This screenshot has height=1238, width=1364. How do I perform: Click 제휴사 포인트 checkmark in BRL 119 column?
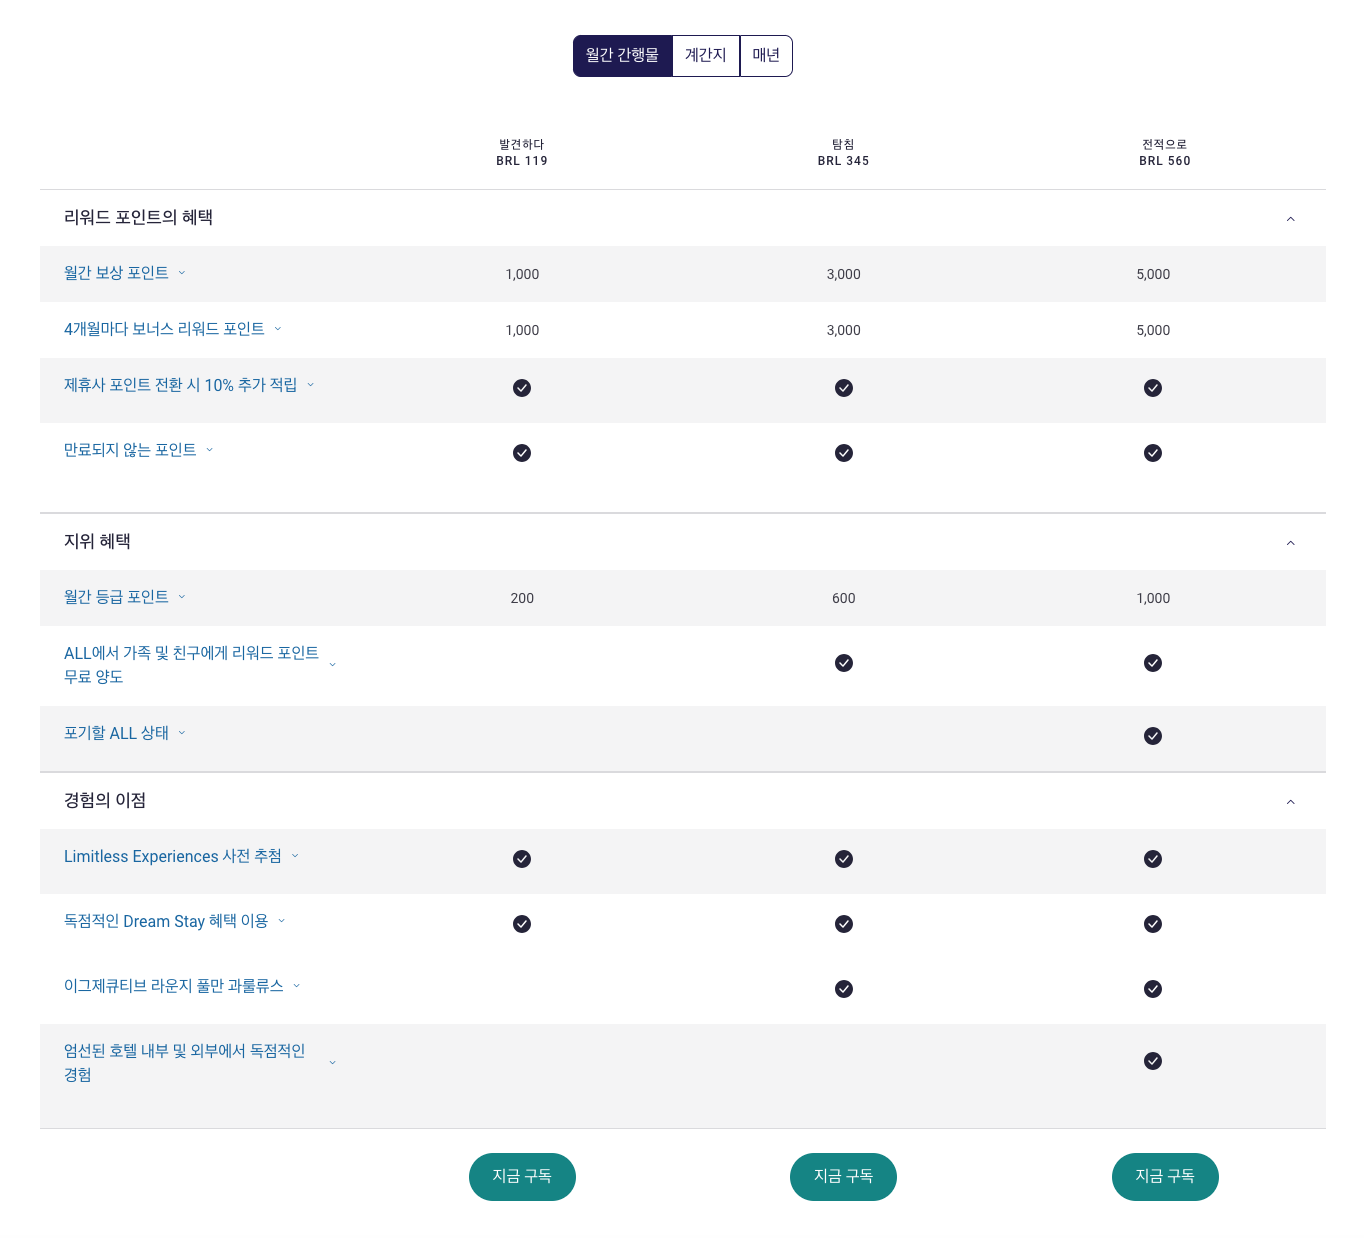click(522, 388)
